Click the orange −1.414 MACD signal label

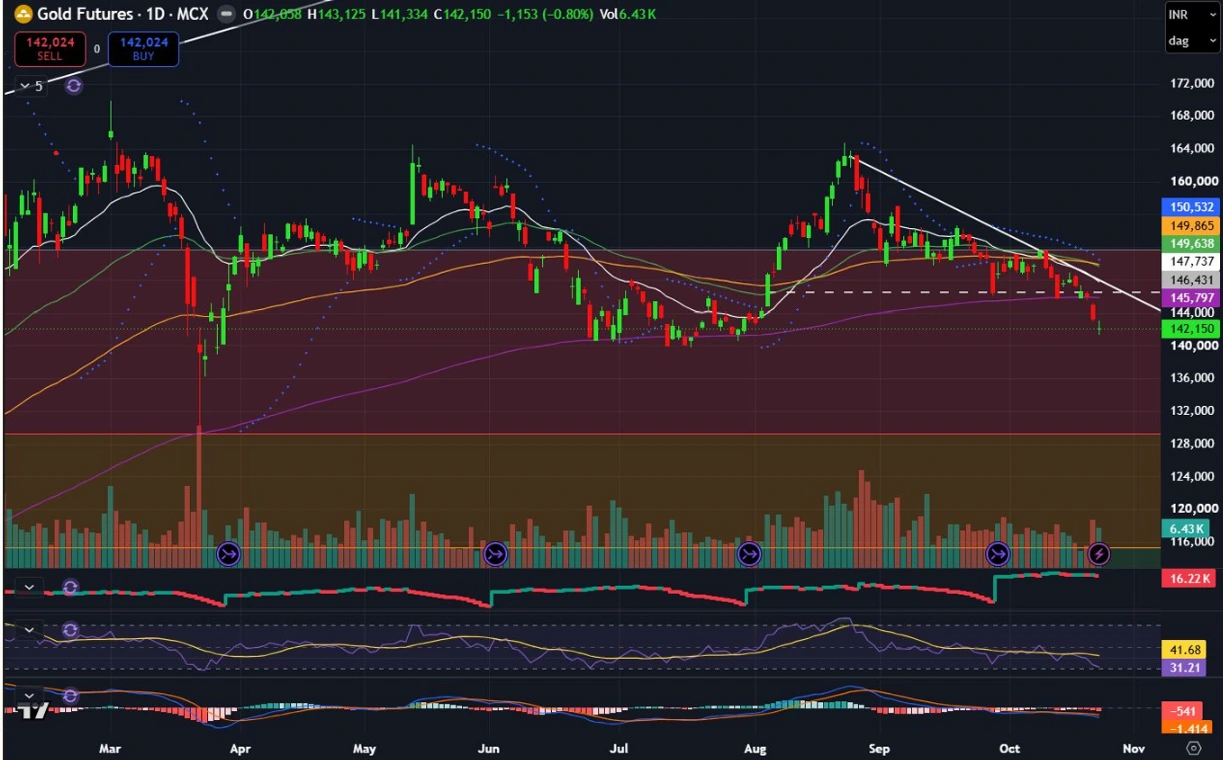(1189, 728)
